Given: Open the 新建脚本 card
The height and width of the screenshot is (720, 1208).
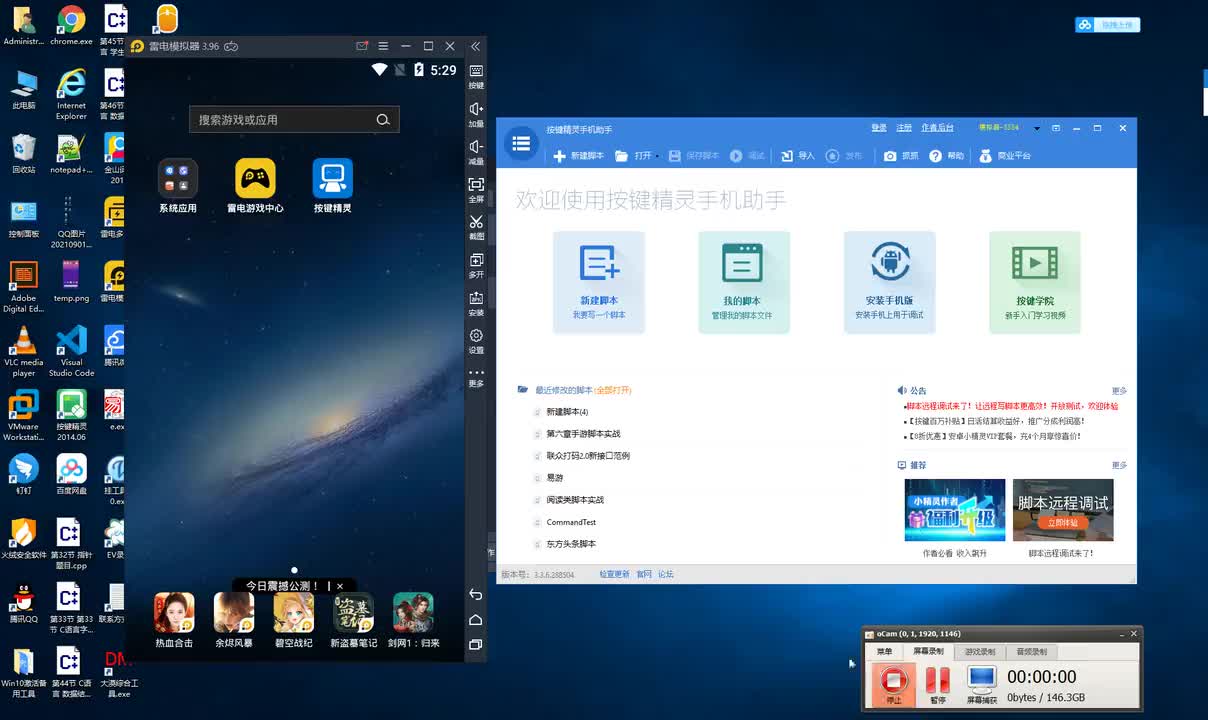Looking at the screenshot, I should coord(599,282).
